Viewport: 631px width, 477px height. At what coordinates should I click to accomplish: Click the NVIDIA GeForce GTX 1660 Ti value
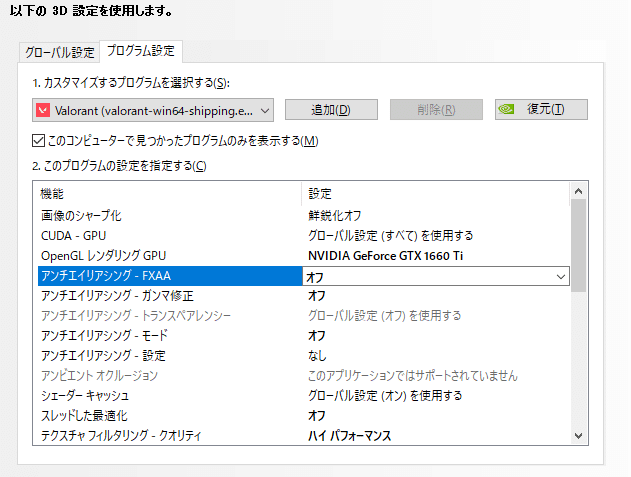point(386,256)
